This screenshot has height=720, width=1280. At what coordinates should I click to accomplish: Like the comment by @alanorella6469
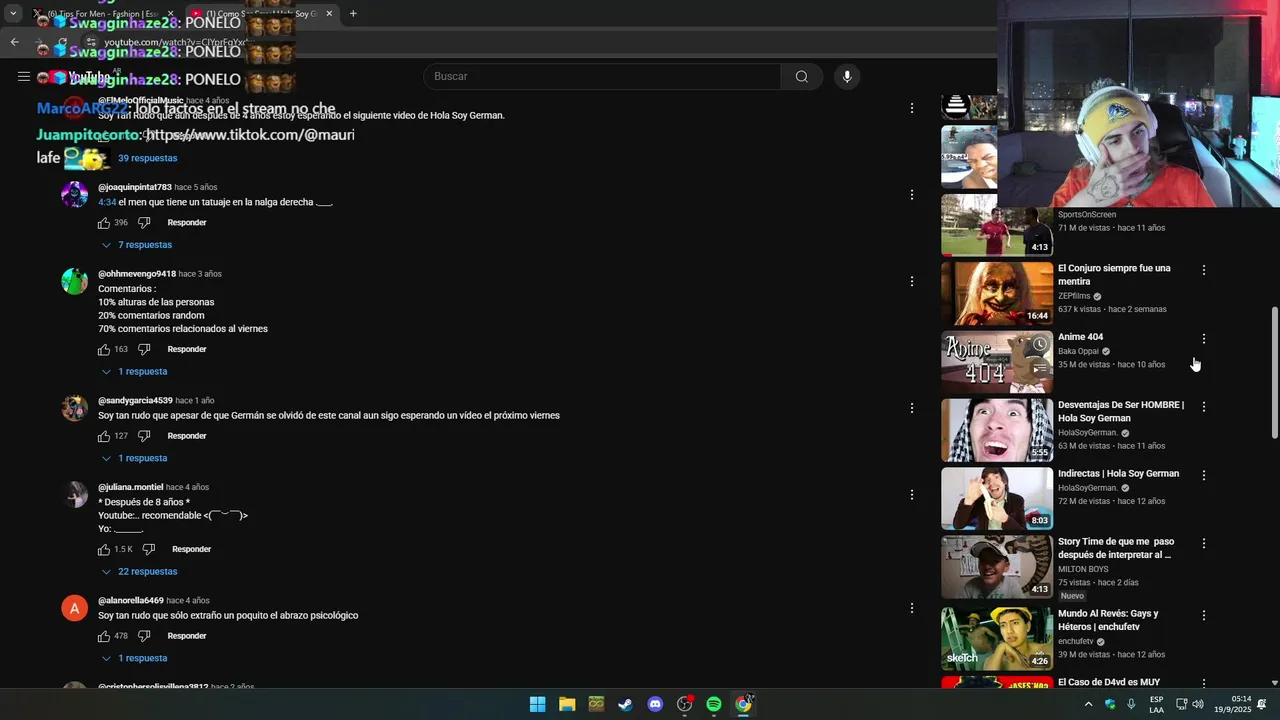coord(104,636)
